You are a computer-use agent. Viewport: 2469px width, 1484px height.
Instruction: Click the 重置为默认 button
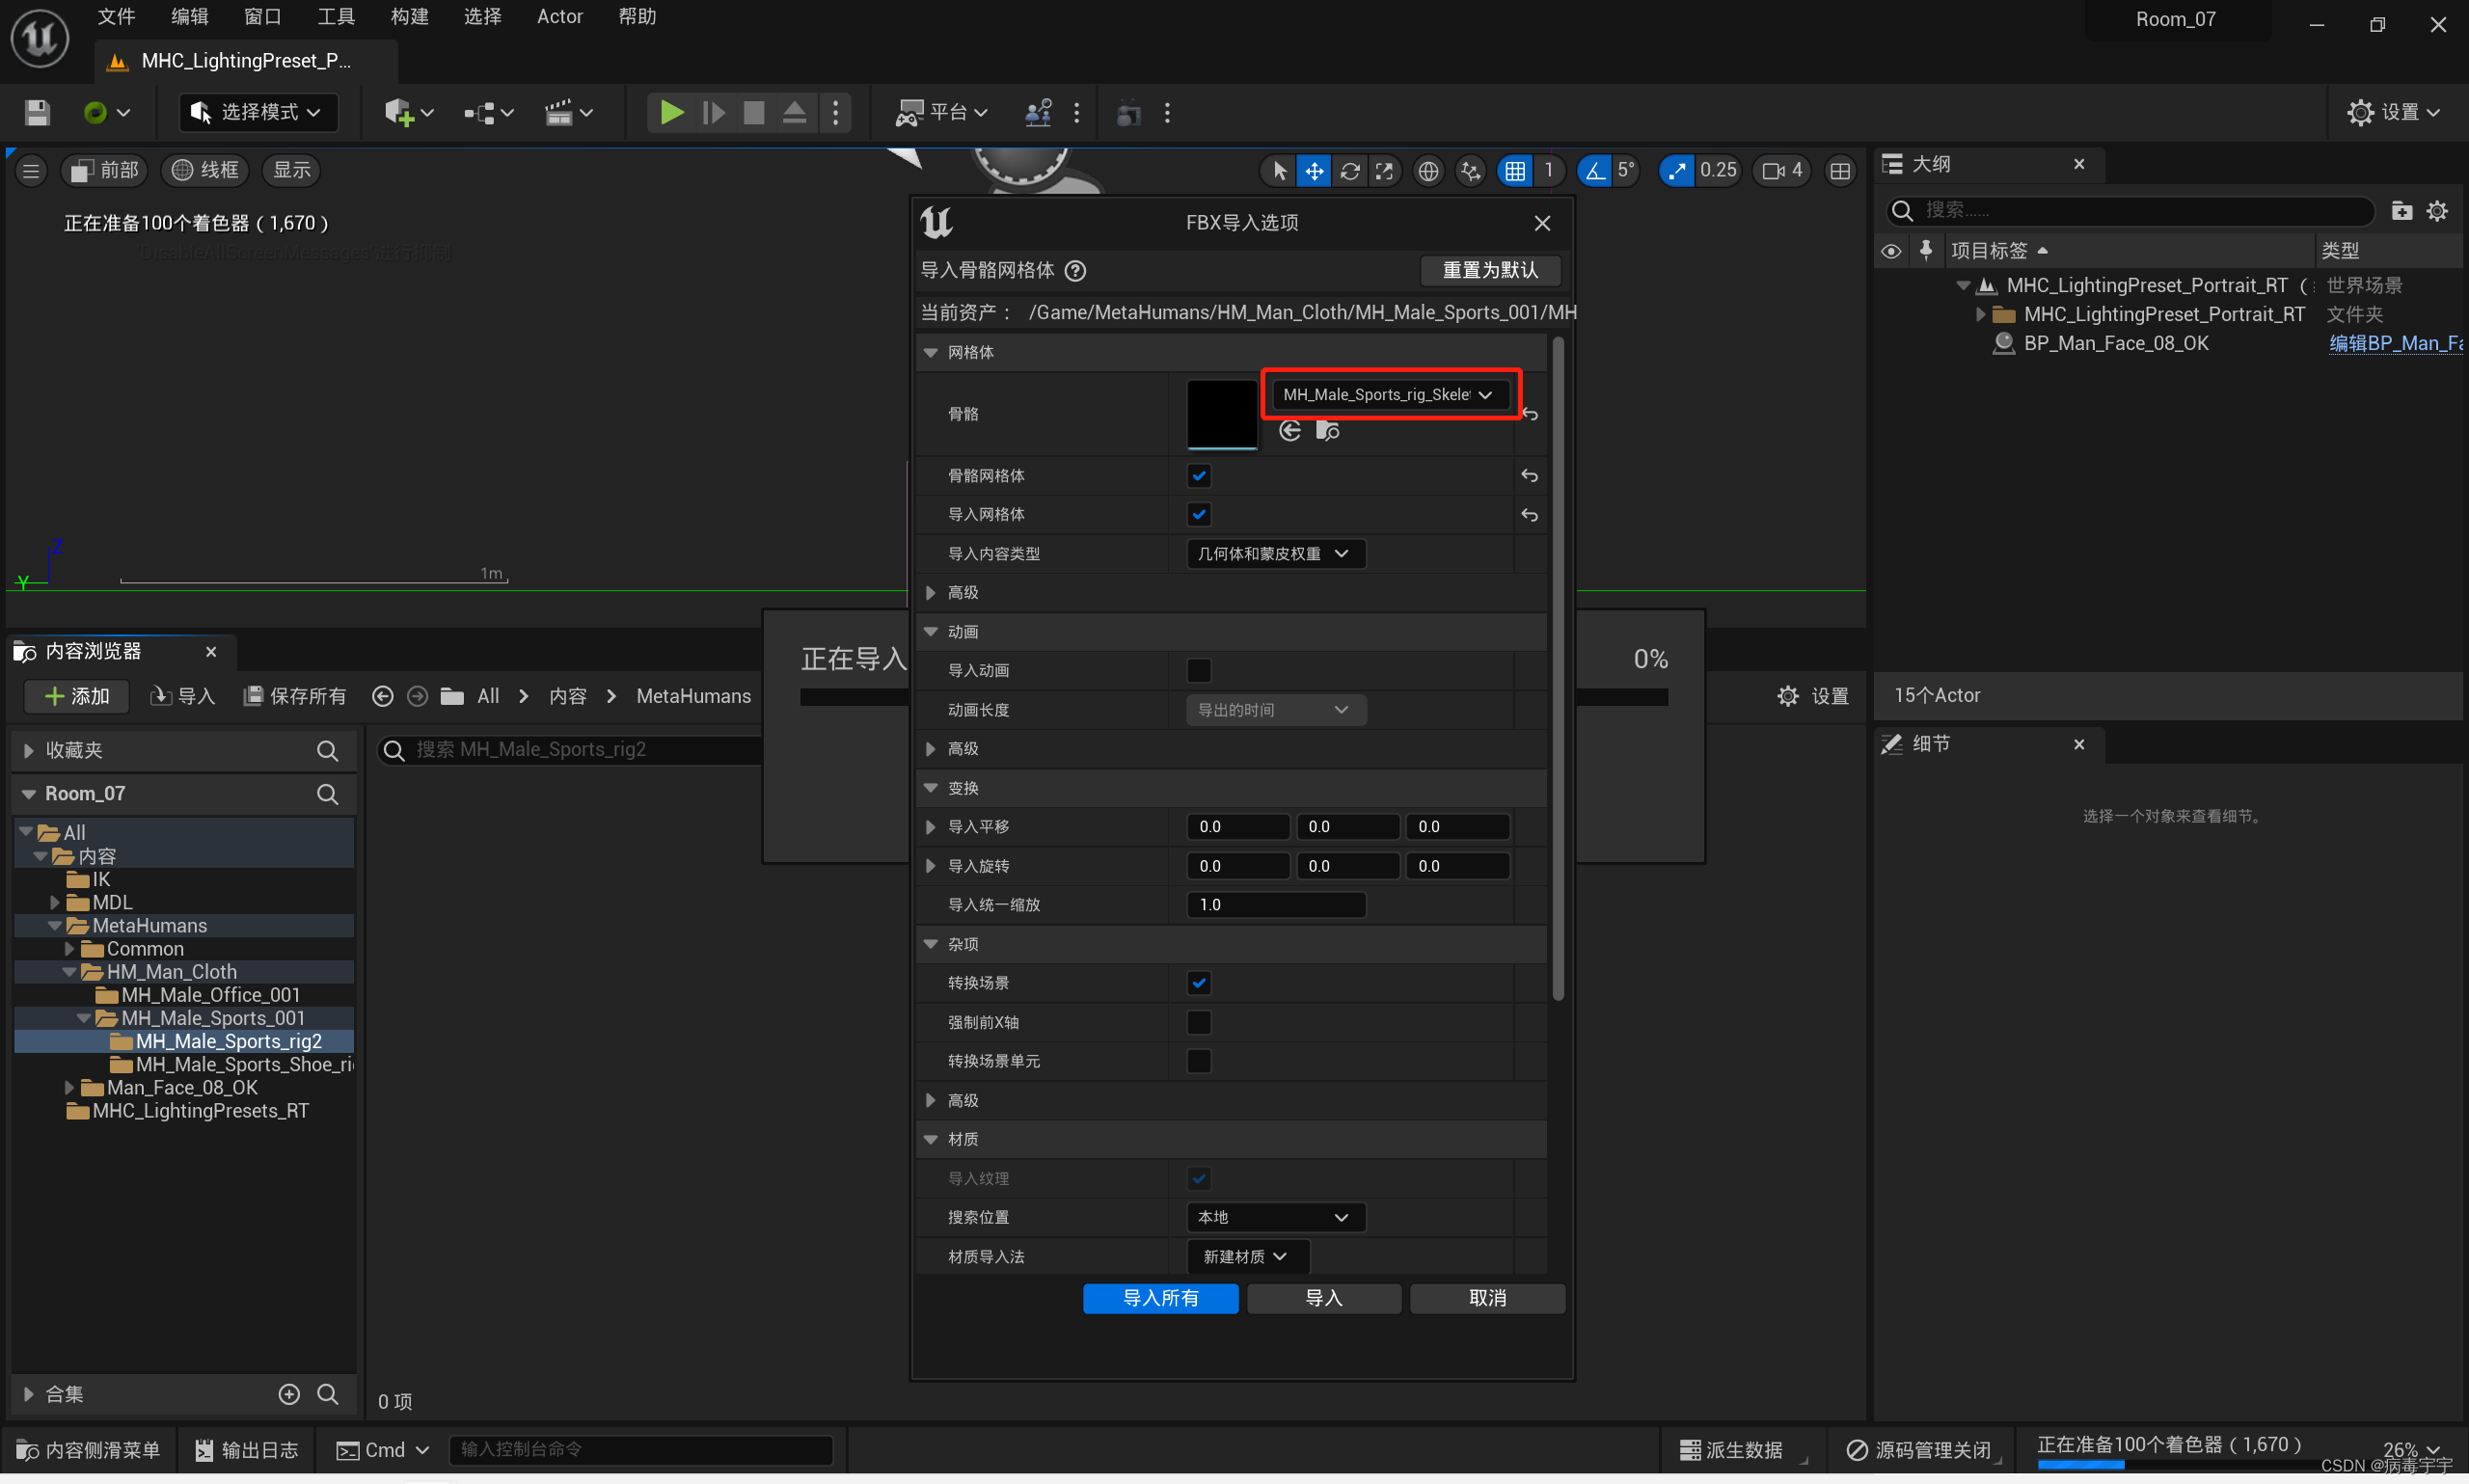(x=1489, y=270)
